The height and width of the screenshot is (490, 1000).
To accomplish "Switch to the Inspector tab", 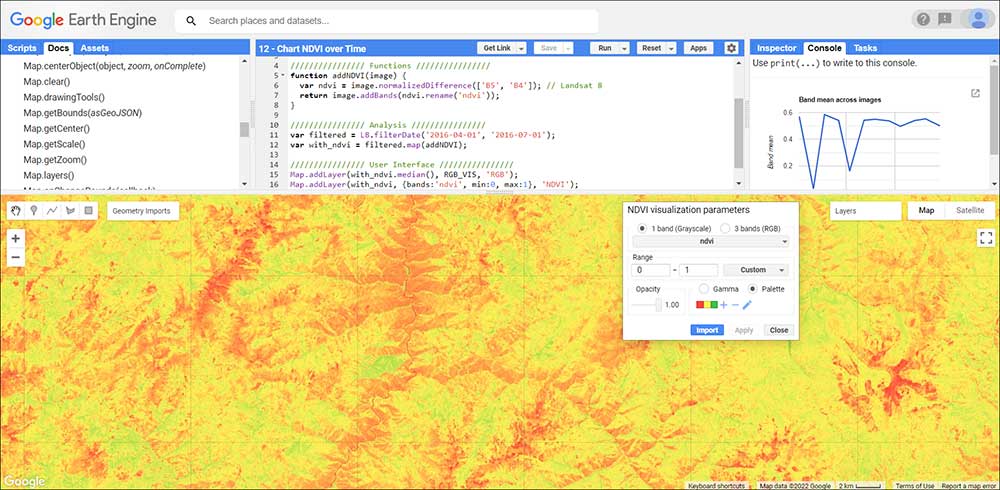I will 776,48.
